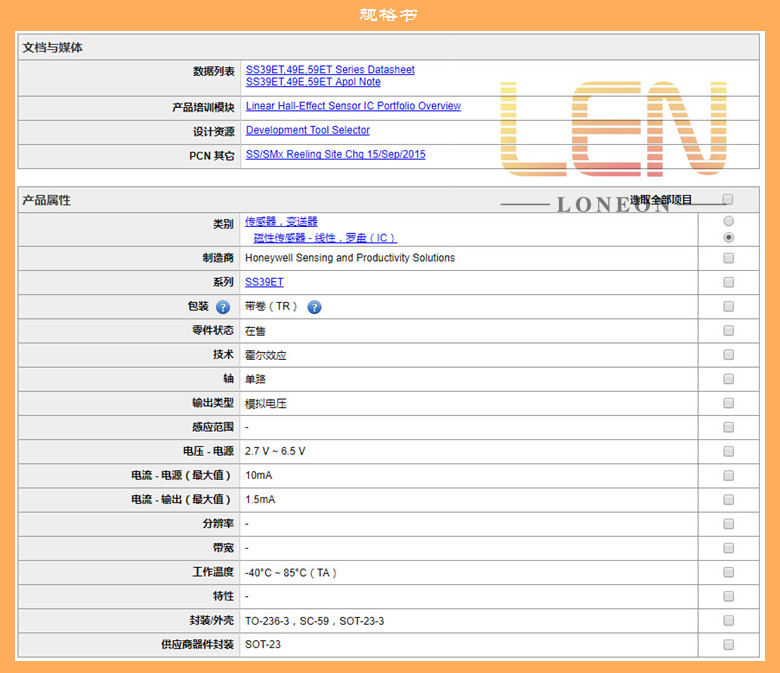Click the 规格书 page title
This screenshot has height=673, width=780.
[x=389, y=14]
